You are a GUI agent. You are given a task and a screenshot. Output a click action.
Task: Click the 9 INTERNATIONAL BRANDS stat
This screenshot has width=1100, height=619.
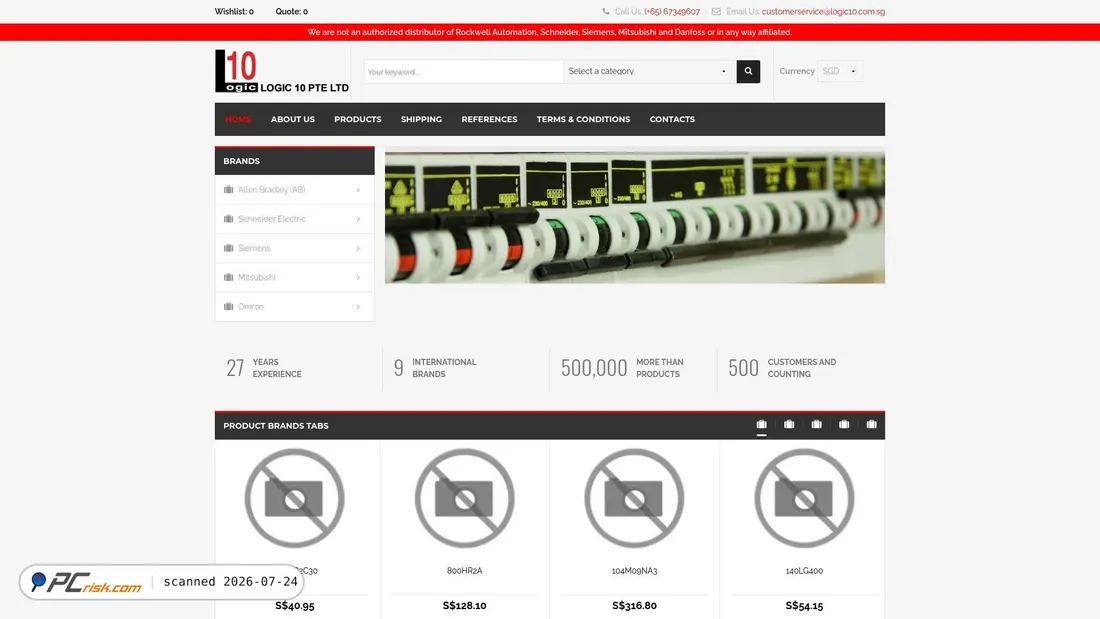pyautogui.click(x=435, y=368)
